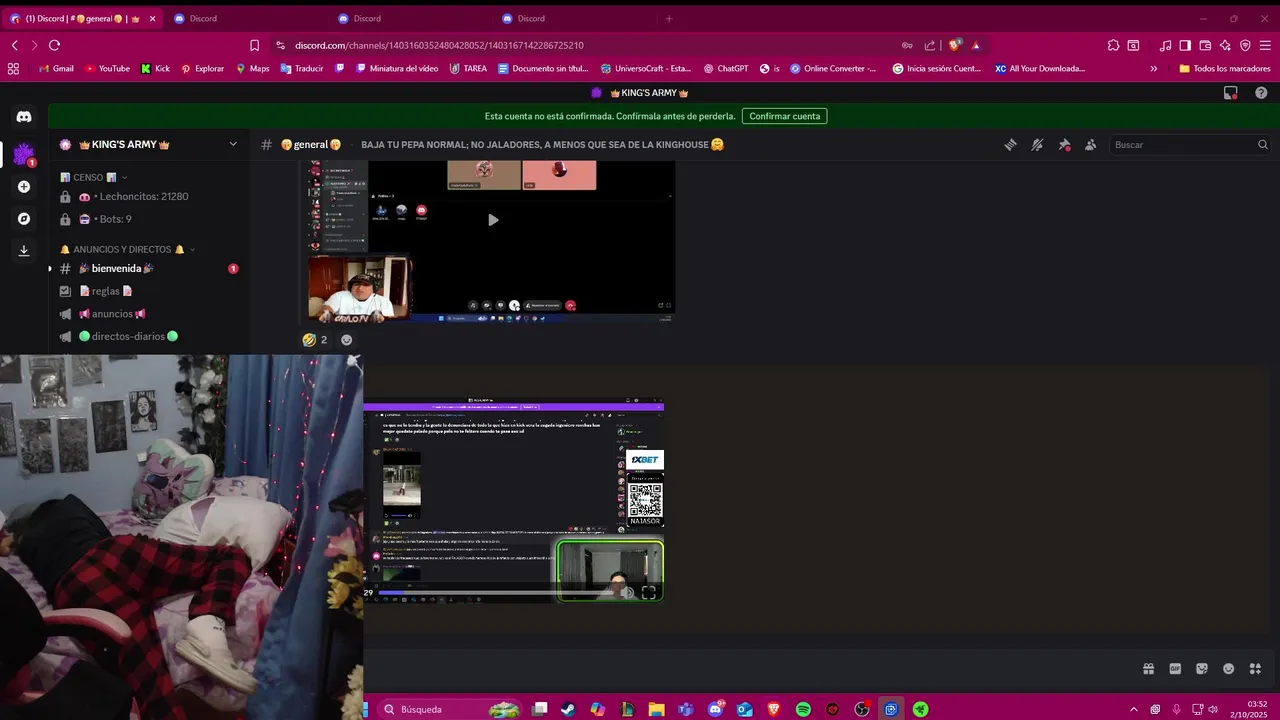Open the ChatGPT bookmark

tap(725, 69)
